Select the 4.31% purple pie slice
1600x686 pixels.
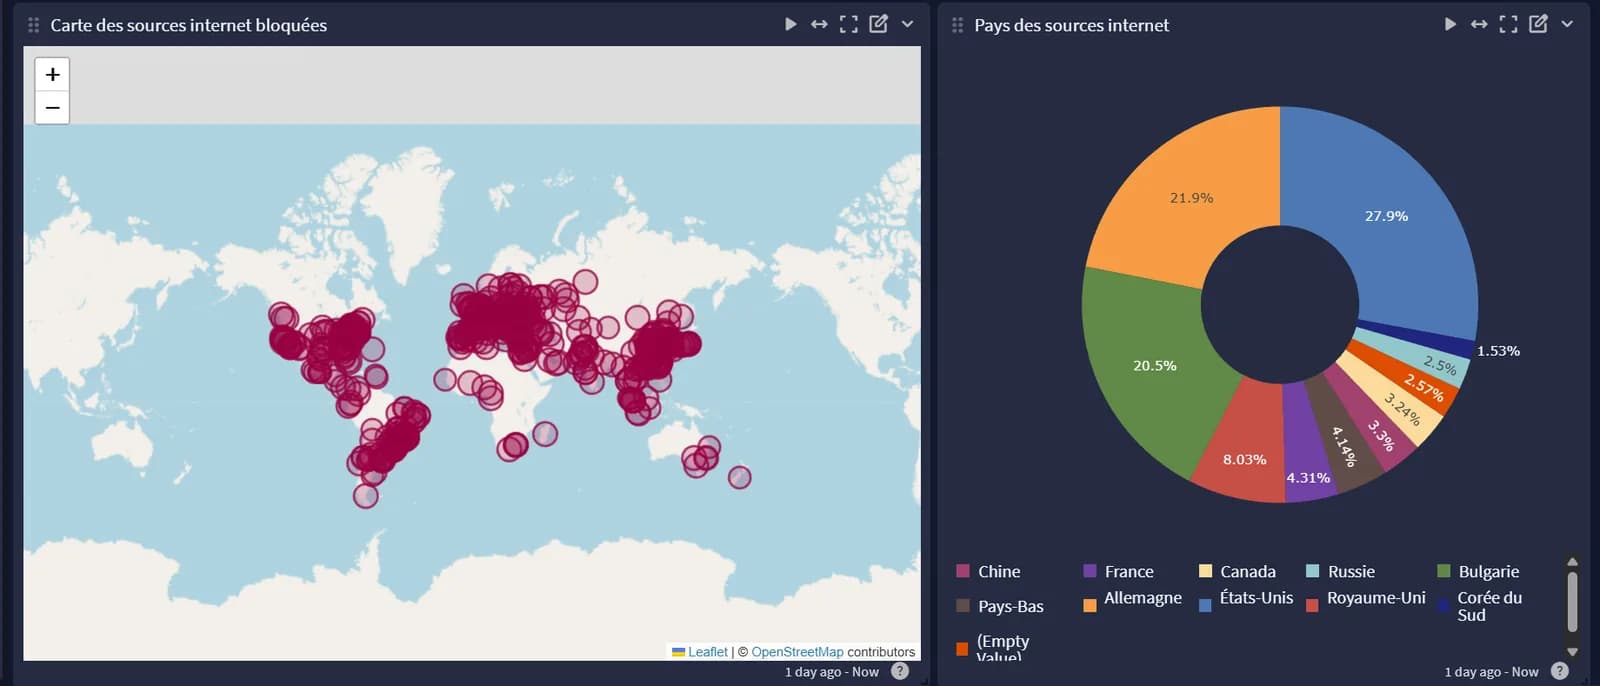[1307, 477]
